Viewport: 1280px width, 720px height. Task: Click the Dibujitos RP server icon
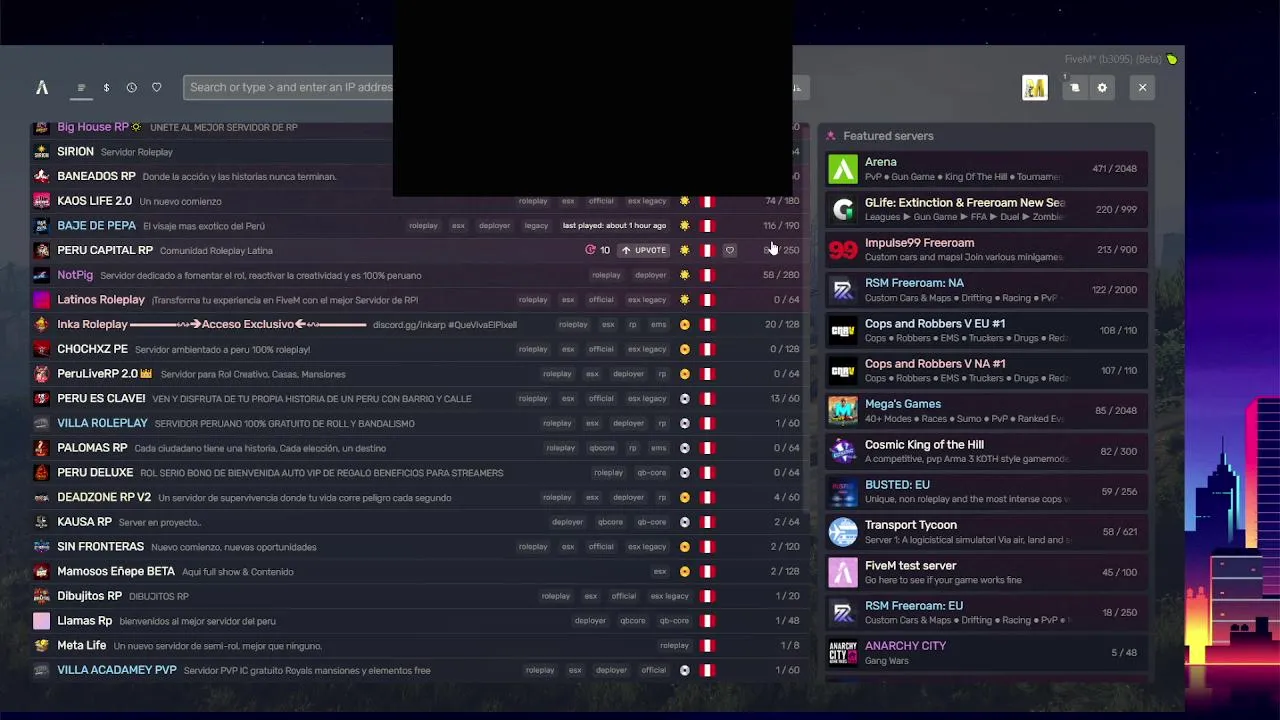41,596
